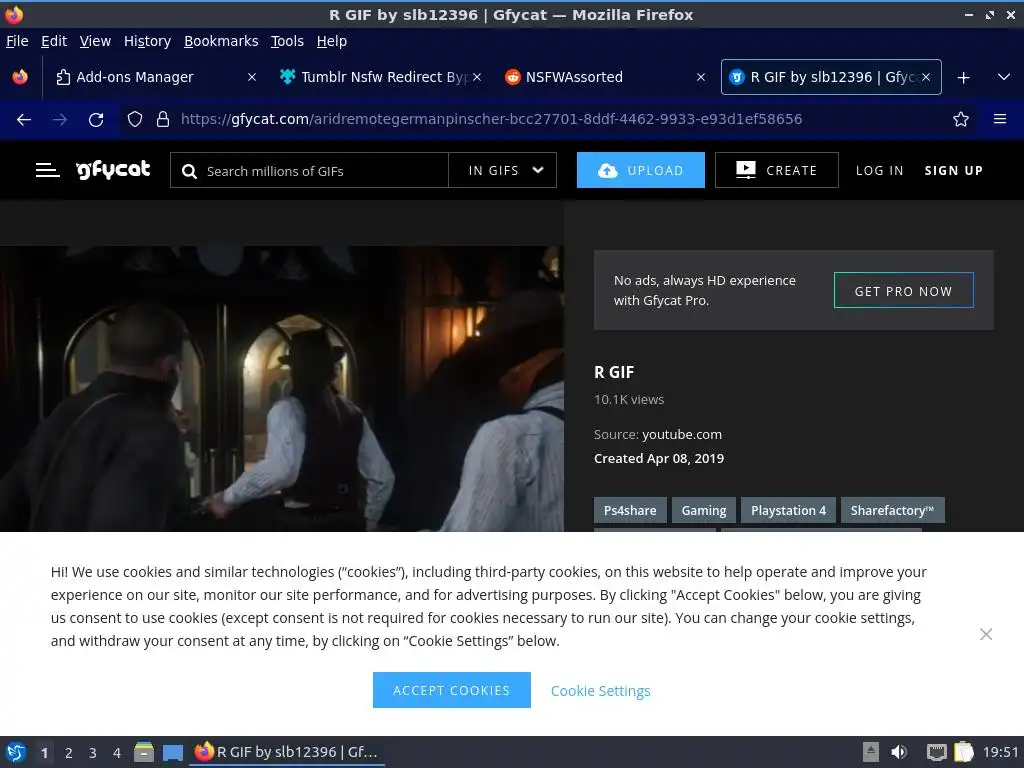Open the Cookie Settings link
Screen dimensions: 1024x768
point(600,691)
